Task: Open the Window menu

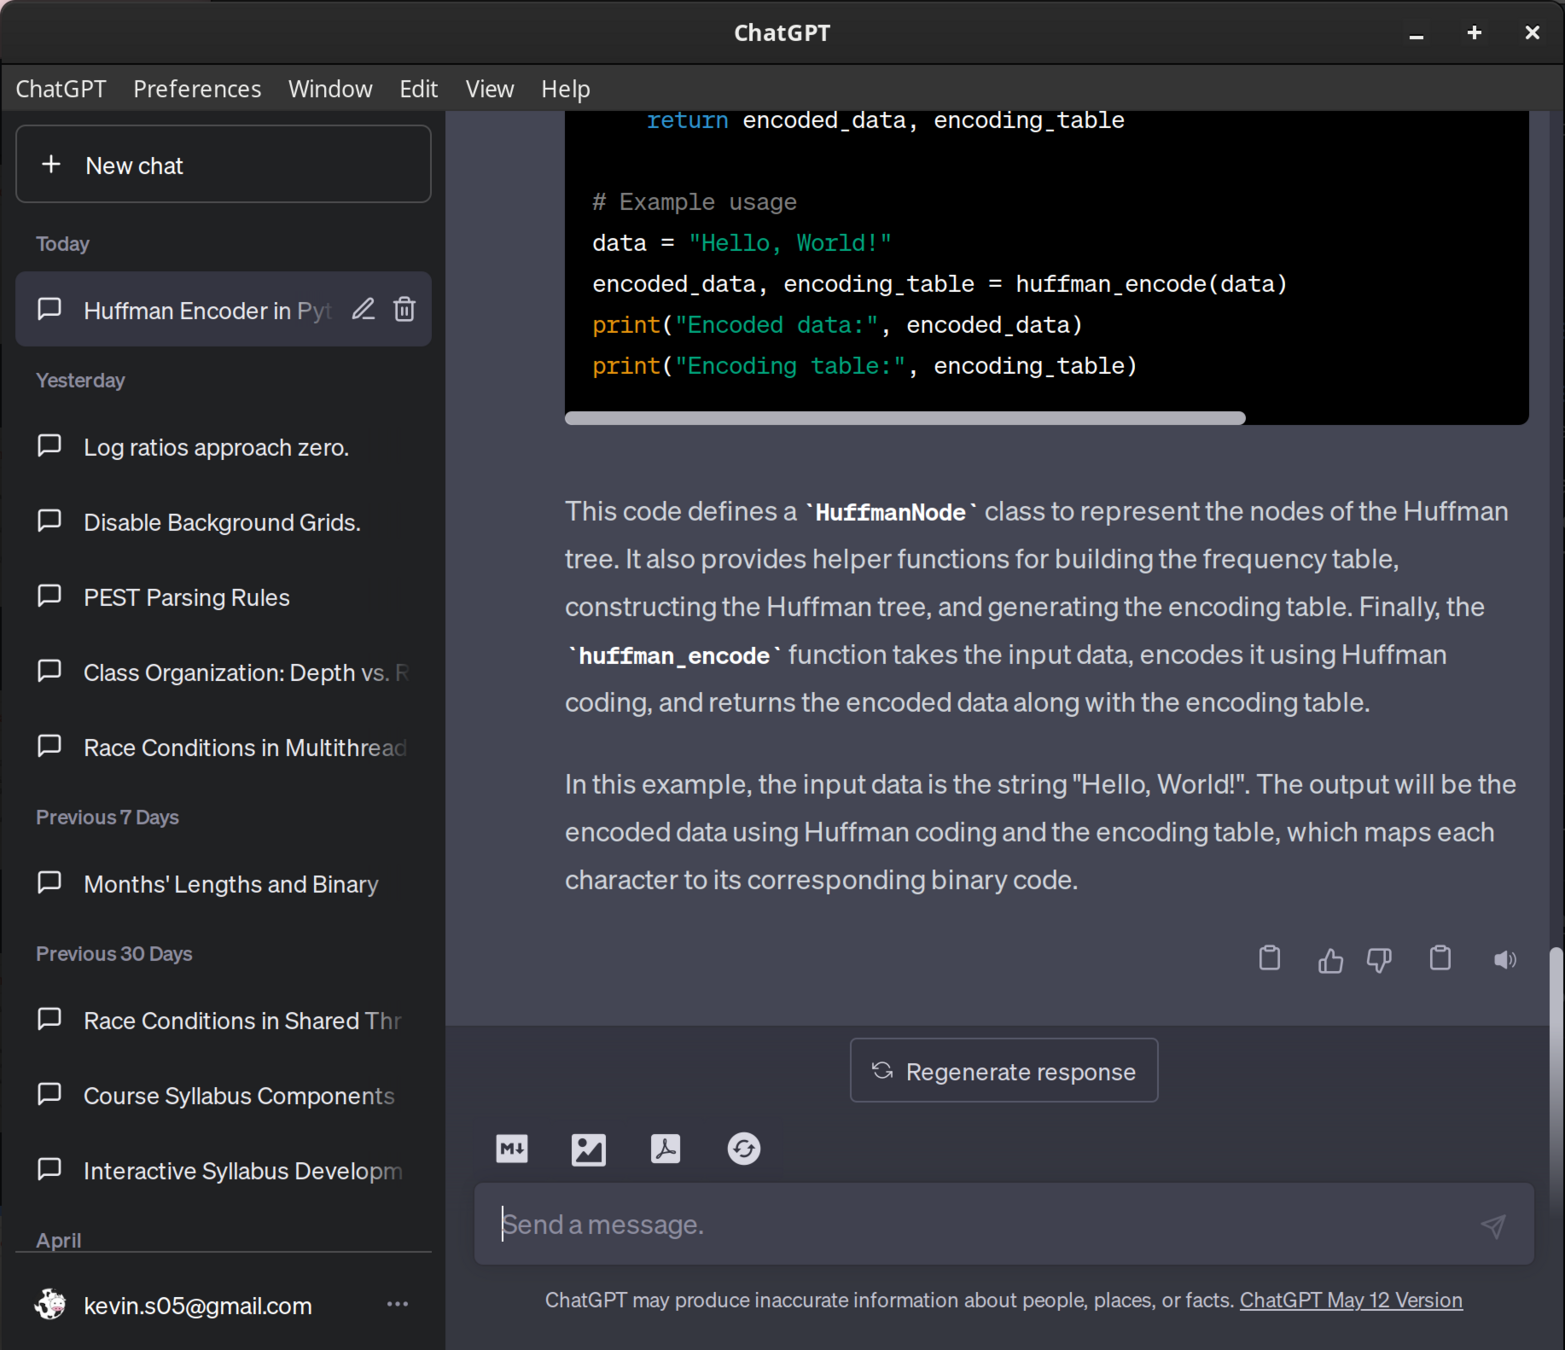Action: 330,89
